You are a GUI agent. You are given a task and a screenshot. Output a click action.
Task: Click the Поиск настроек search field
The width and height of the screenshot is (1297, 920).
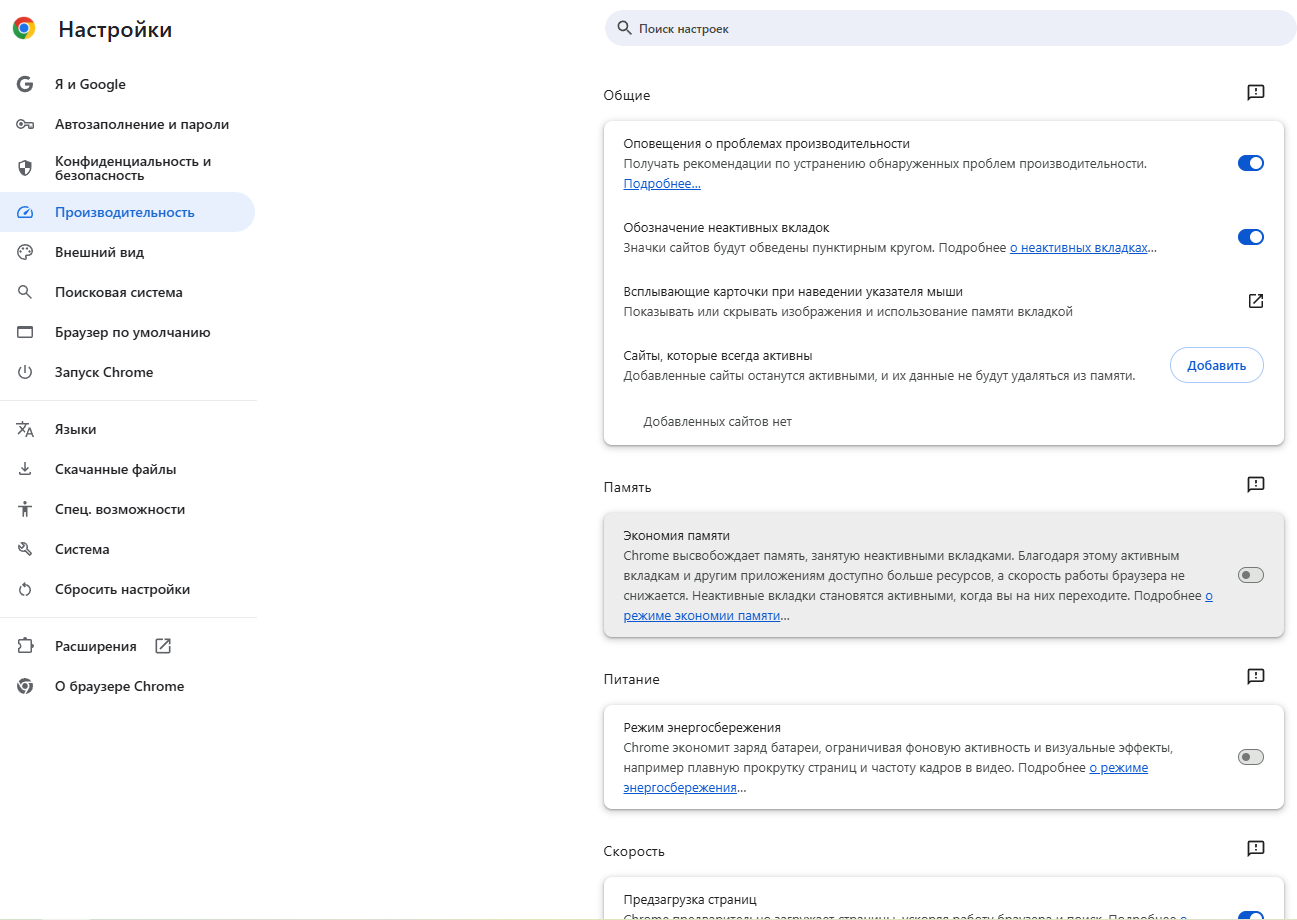pyautogui.click(x=950, y=28)
